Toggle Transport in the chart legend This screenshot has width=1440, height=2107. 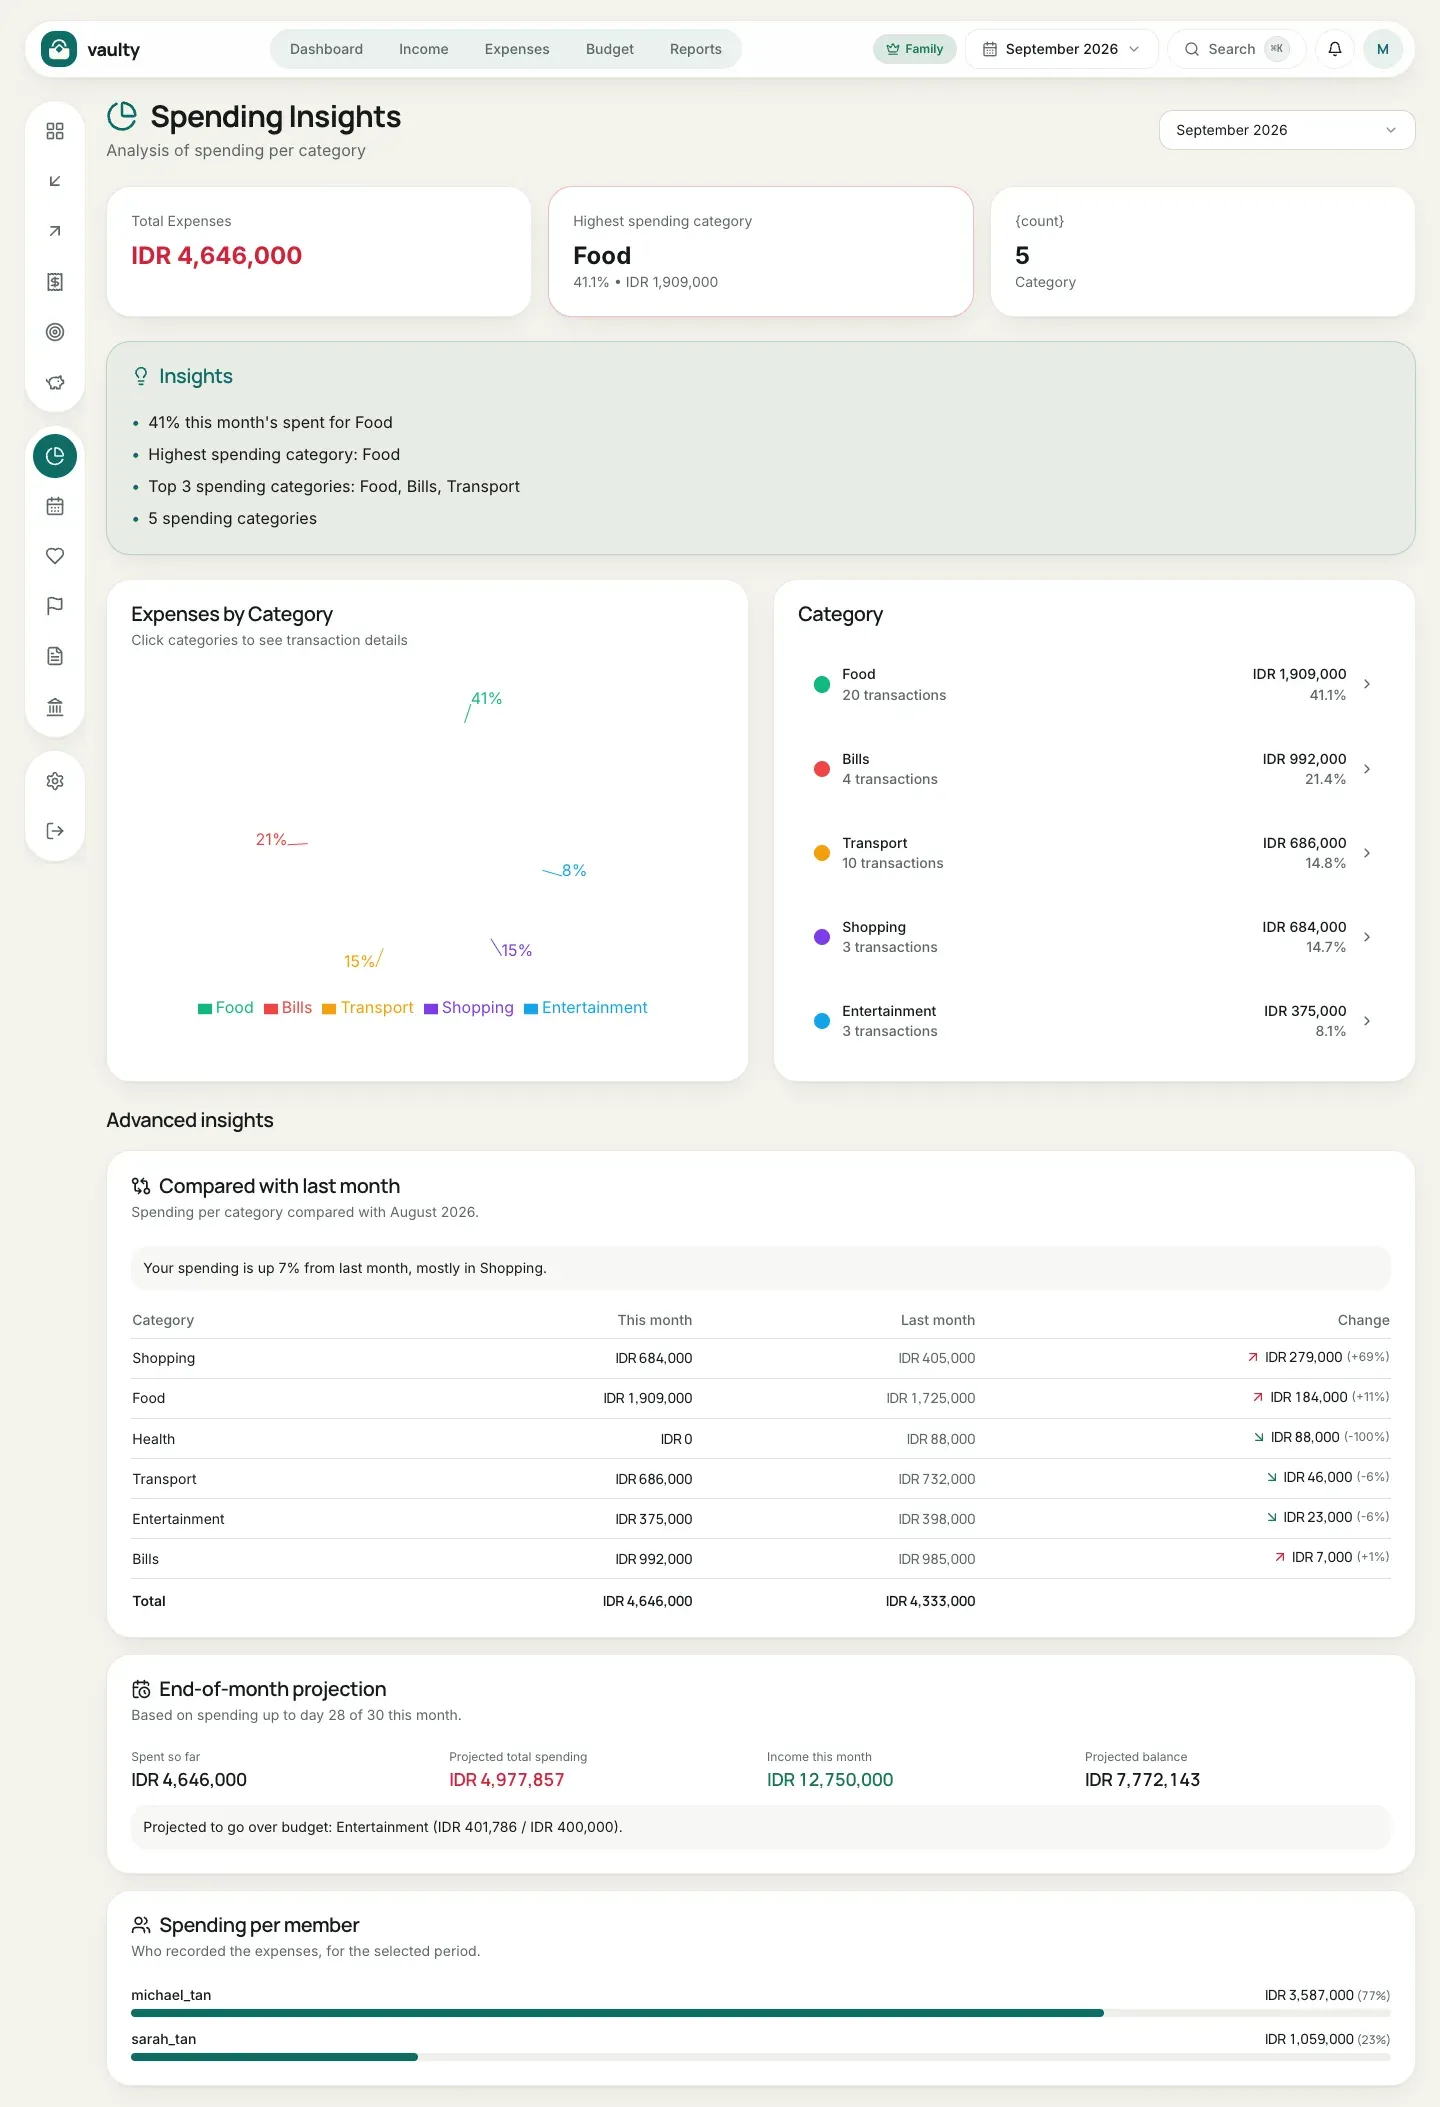(368, 1008)
